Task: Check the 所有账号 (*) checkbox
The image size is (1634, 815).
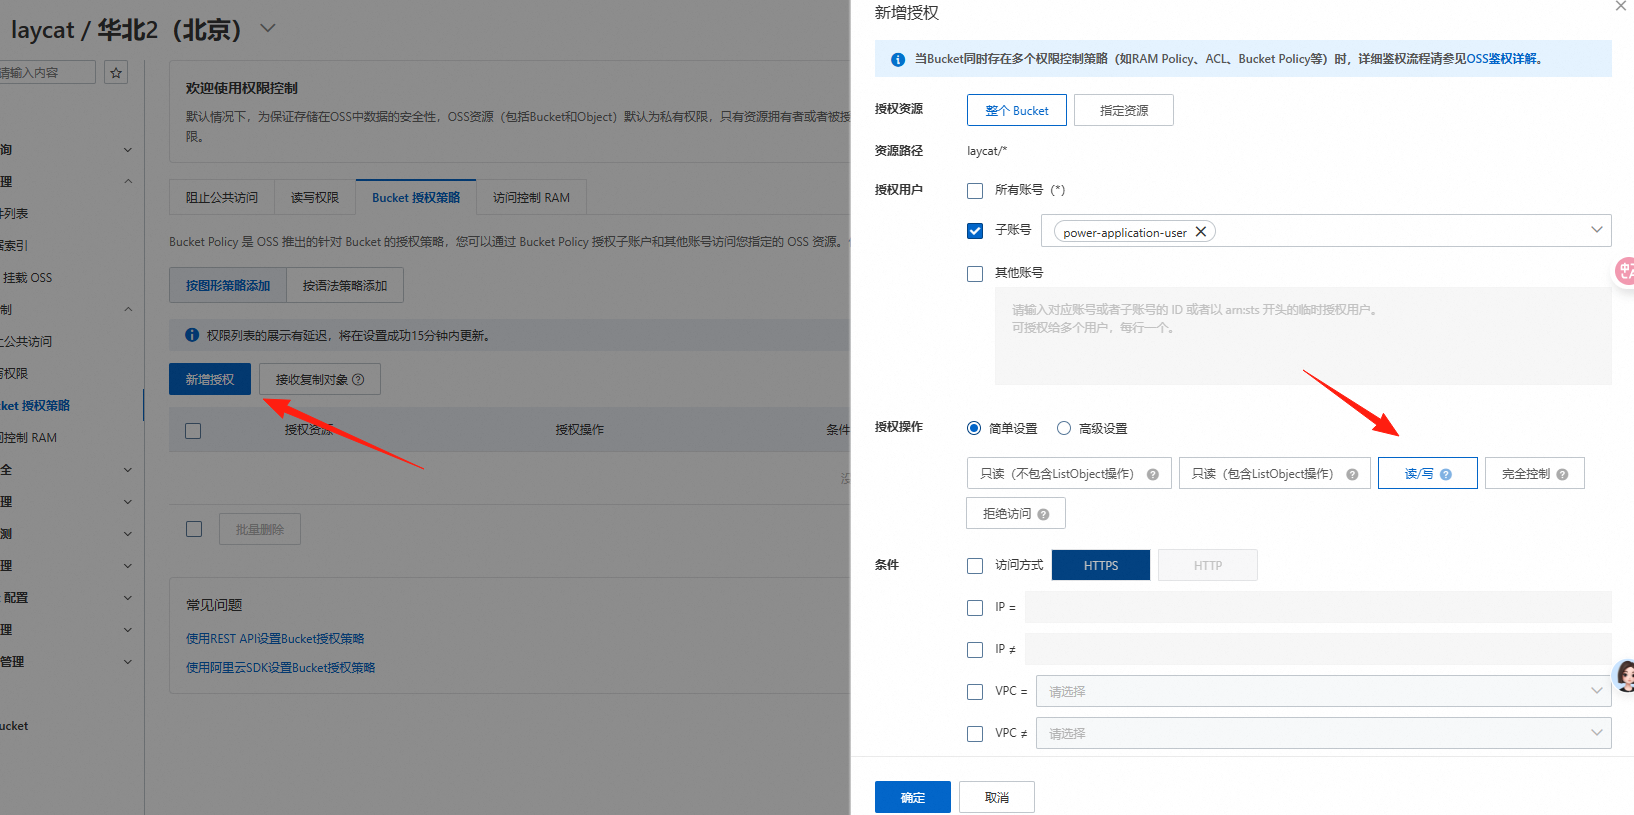Action: [x=975, y=190]
